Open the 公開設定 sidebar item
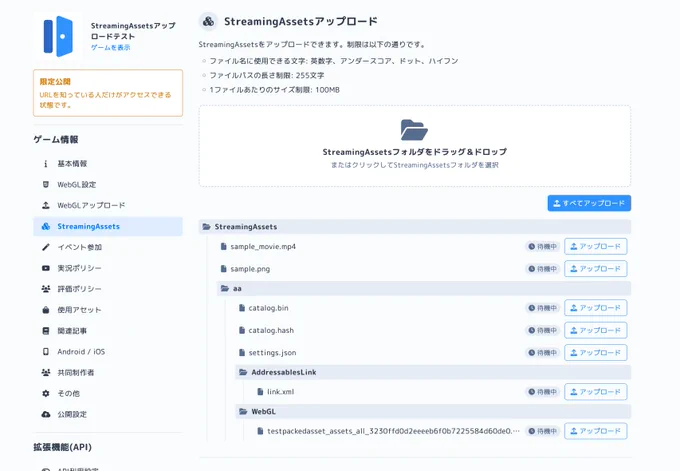This screenshot has width=680, height=471. coord(108,414)
